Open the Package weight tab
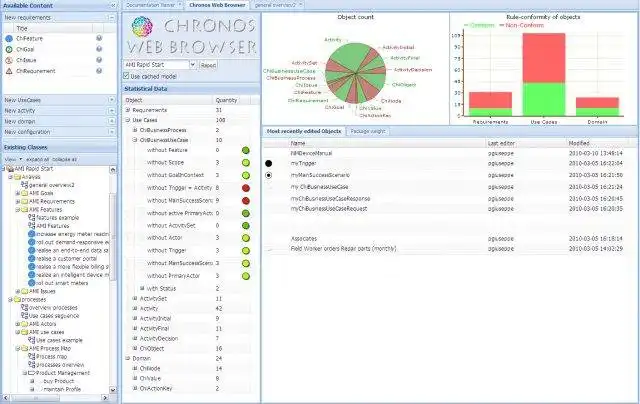This screenshot has width=640, height=404. pos(367,131)
